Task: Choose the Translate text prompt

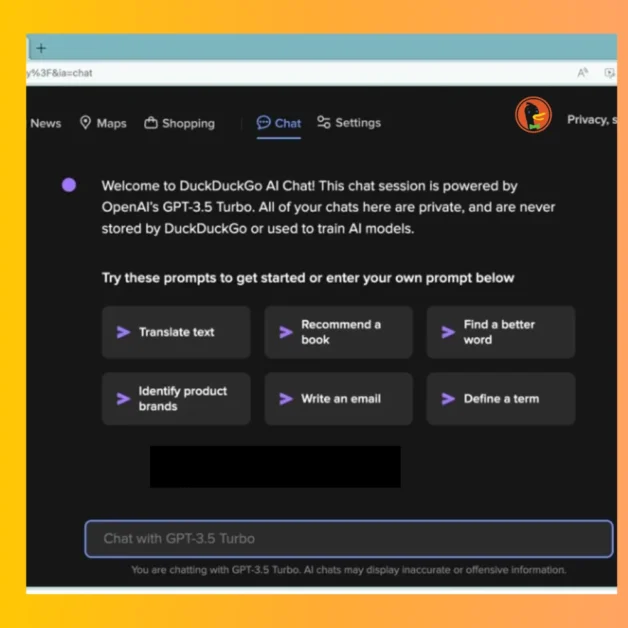Action: (x=176, y=332)
